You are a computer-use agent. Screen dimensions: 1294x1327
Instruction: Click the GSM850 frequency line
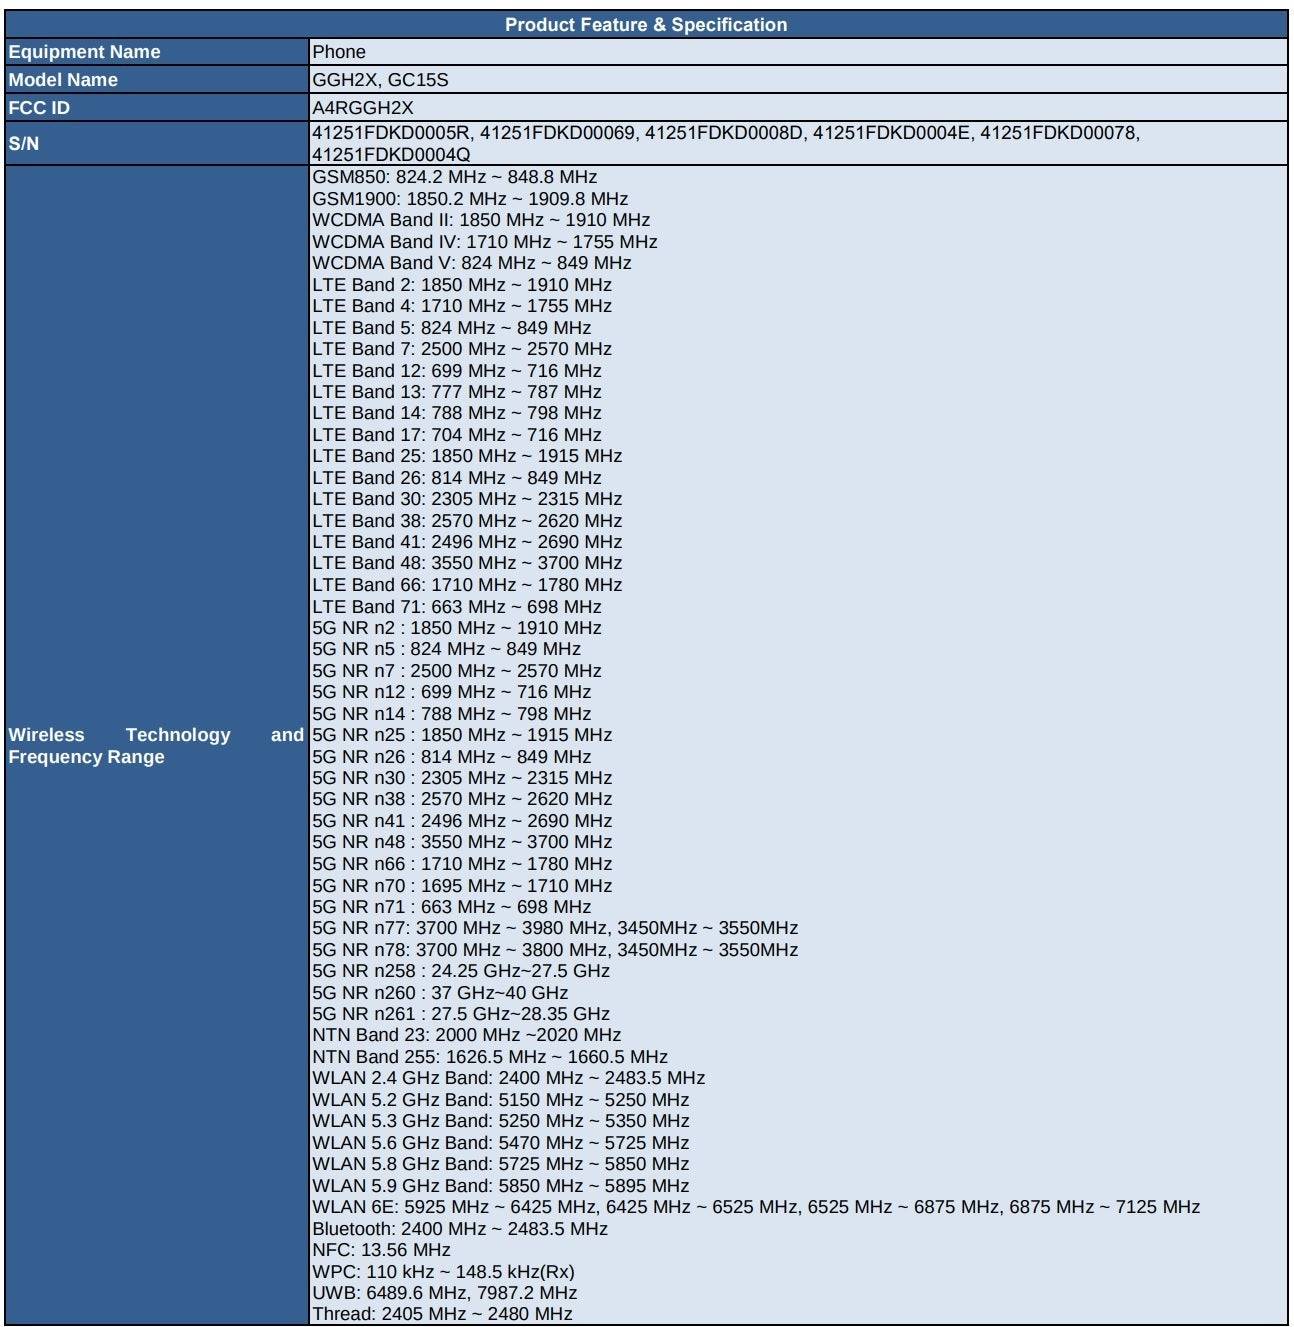pyautogui.click(x=454, y=177)
